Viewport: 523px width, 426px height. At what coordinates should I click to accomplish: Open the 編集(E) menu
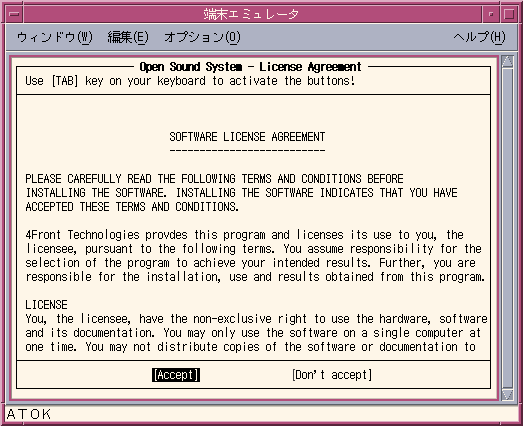point(128,37)
